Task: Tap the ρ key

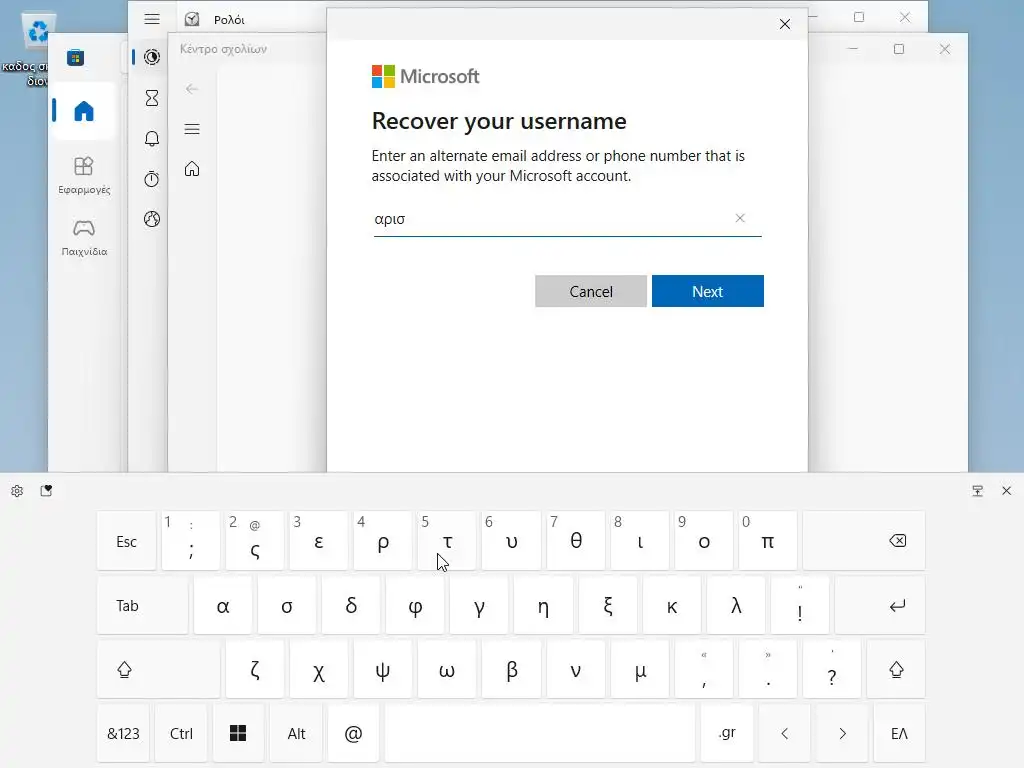Action: pos(383,541)
